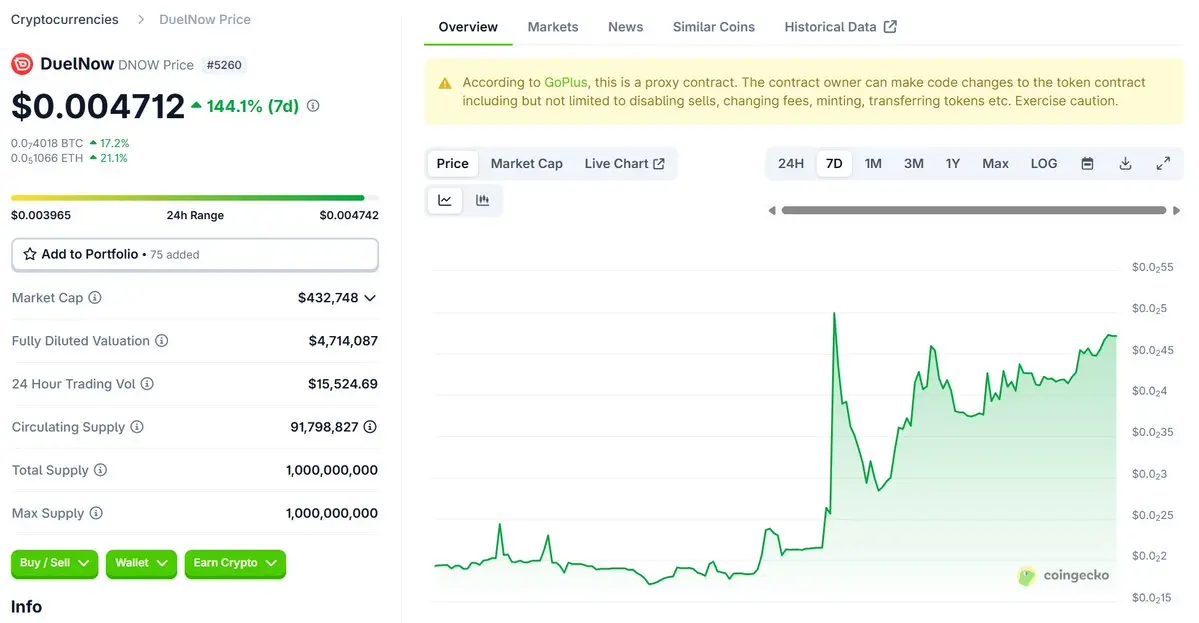Viewport: 1199px width, 623px height.
Task: Switch to the Markets tab
Action: [553, 27]
